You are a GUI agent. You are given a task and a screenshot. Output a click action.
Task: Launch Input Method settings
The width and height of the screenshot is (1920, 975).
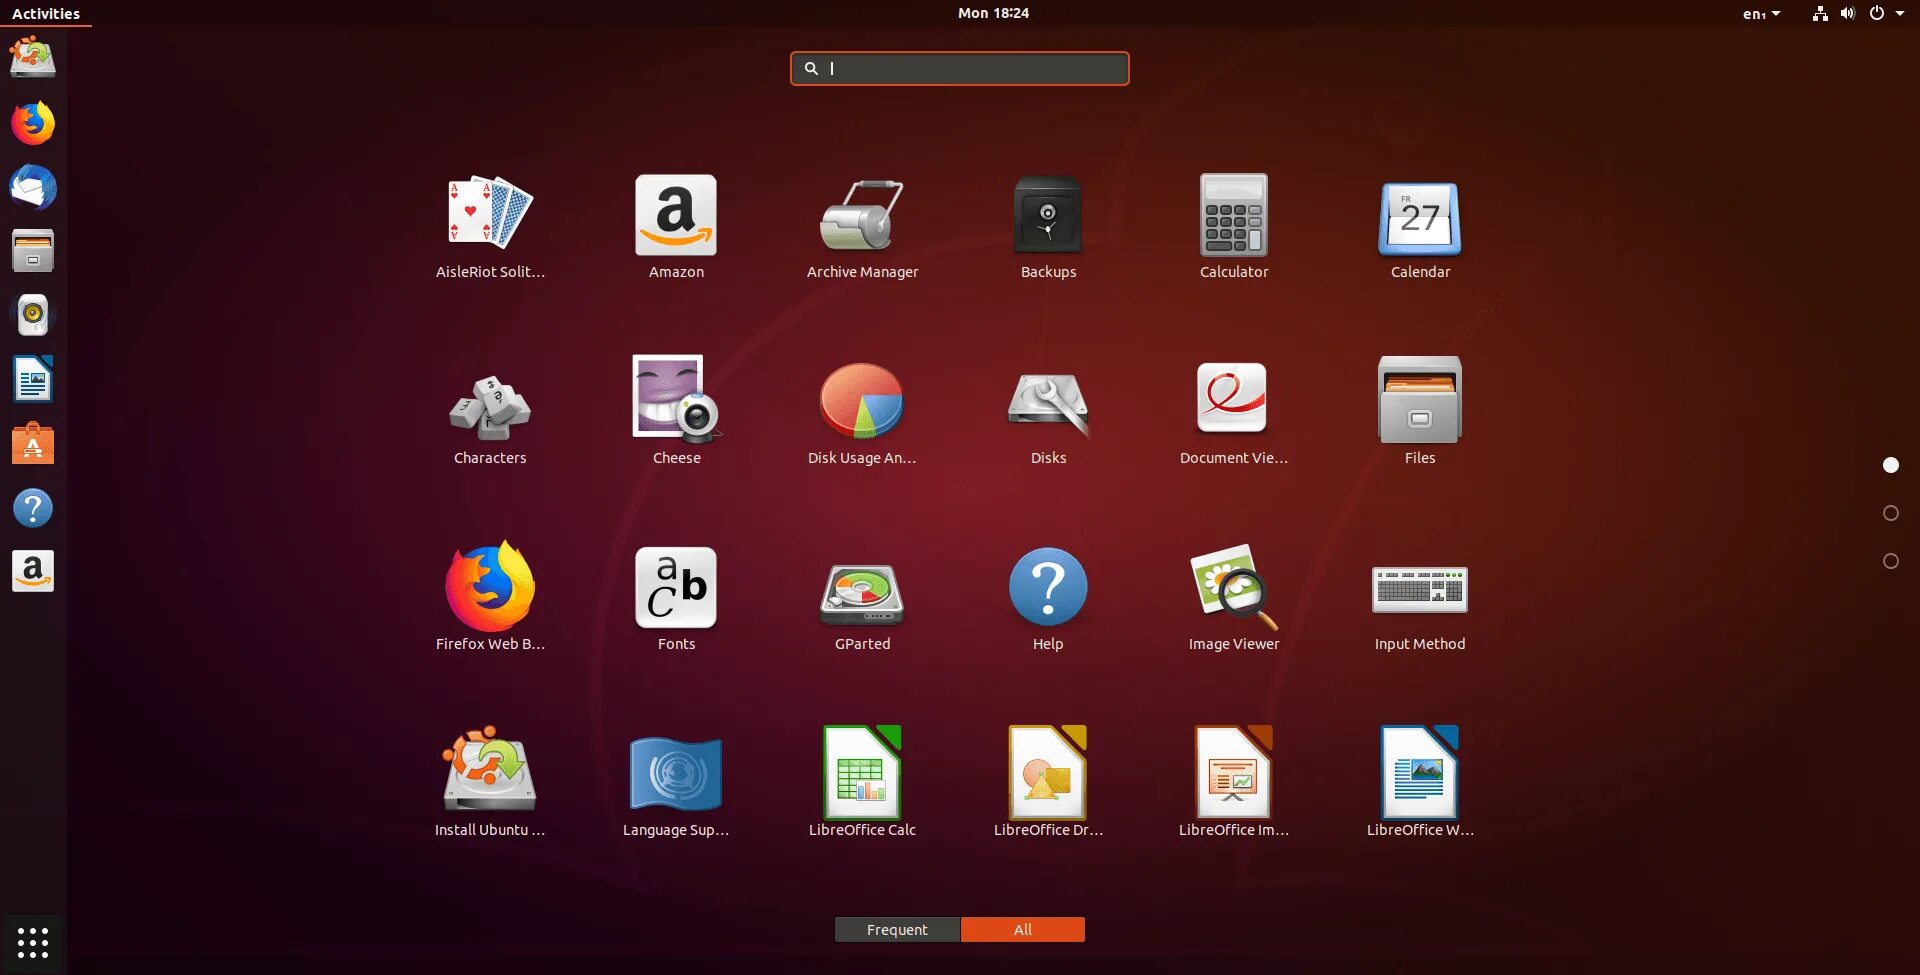[x=1420, y=600]
